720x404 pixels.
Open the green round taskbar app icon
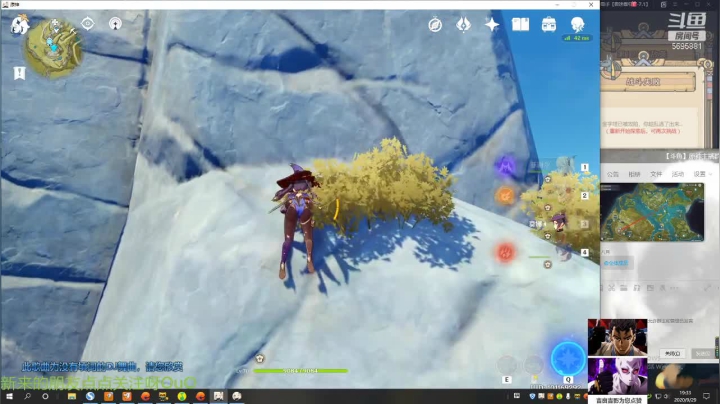click(182, 396)
